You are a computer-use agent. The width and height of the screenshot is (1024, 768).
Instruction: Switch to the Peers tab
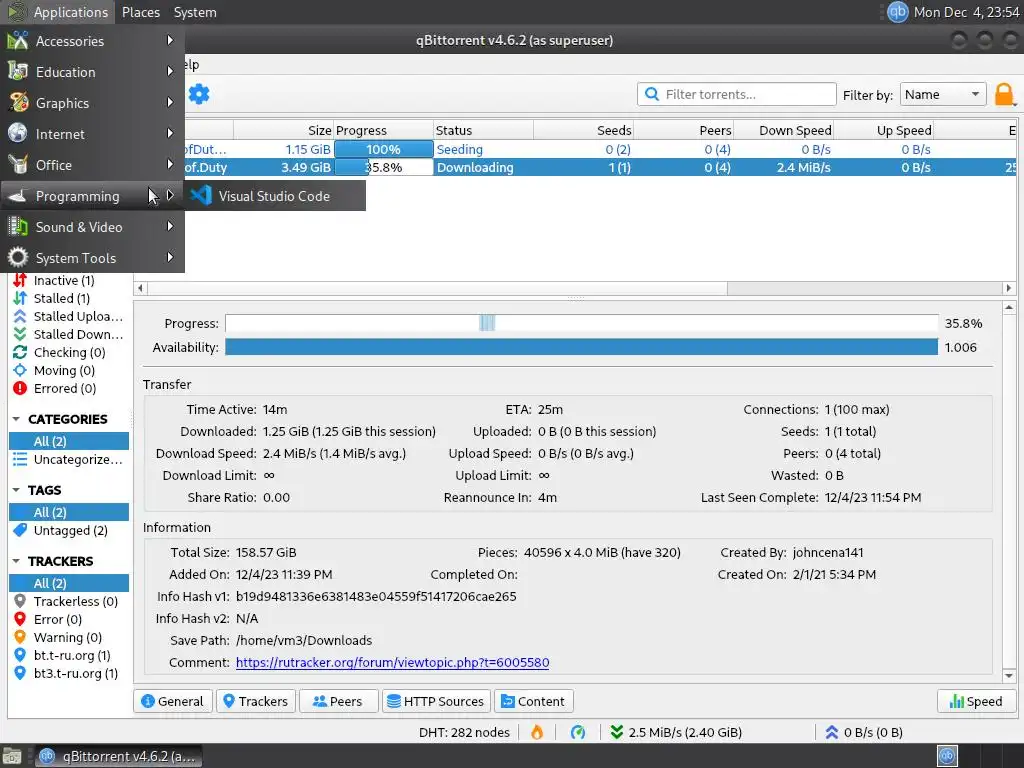coord(338,701)
